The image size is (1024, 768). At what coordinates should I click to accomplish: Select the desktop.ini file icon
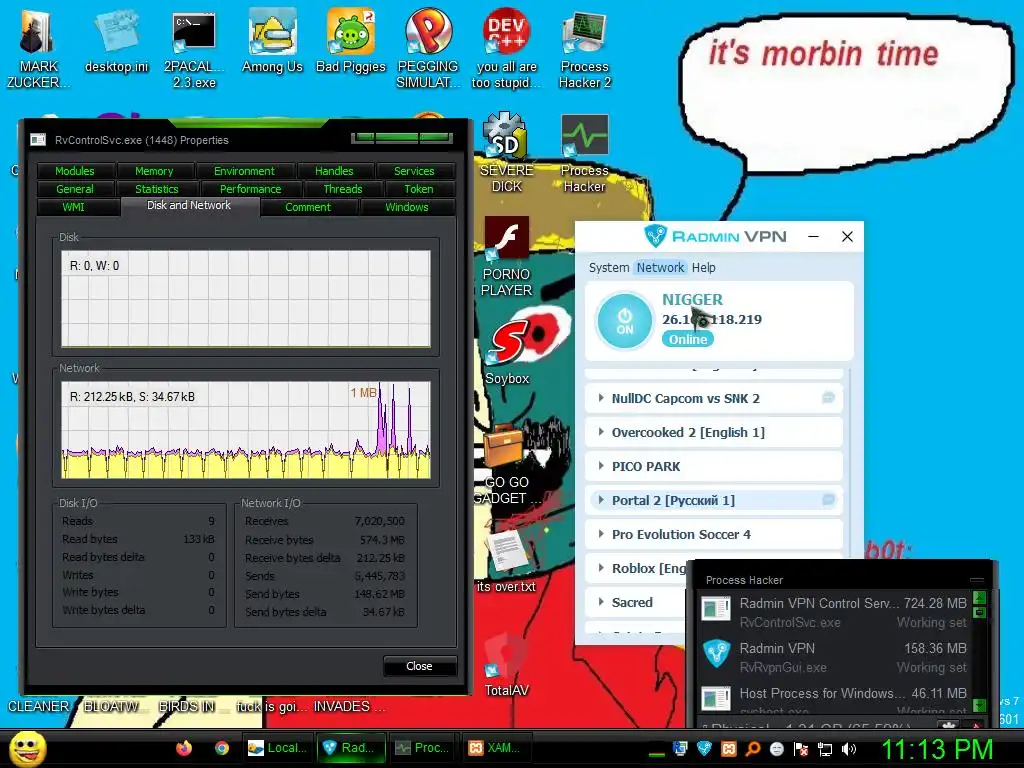point(116,42)
